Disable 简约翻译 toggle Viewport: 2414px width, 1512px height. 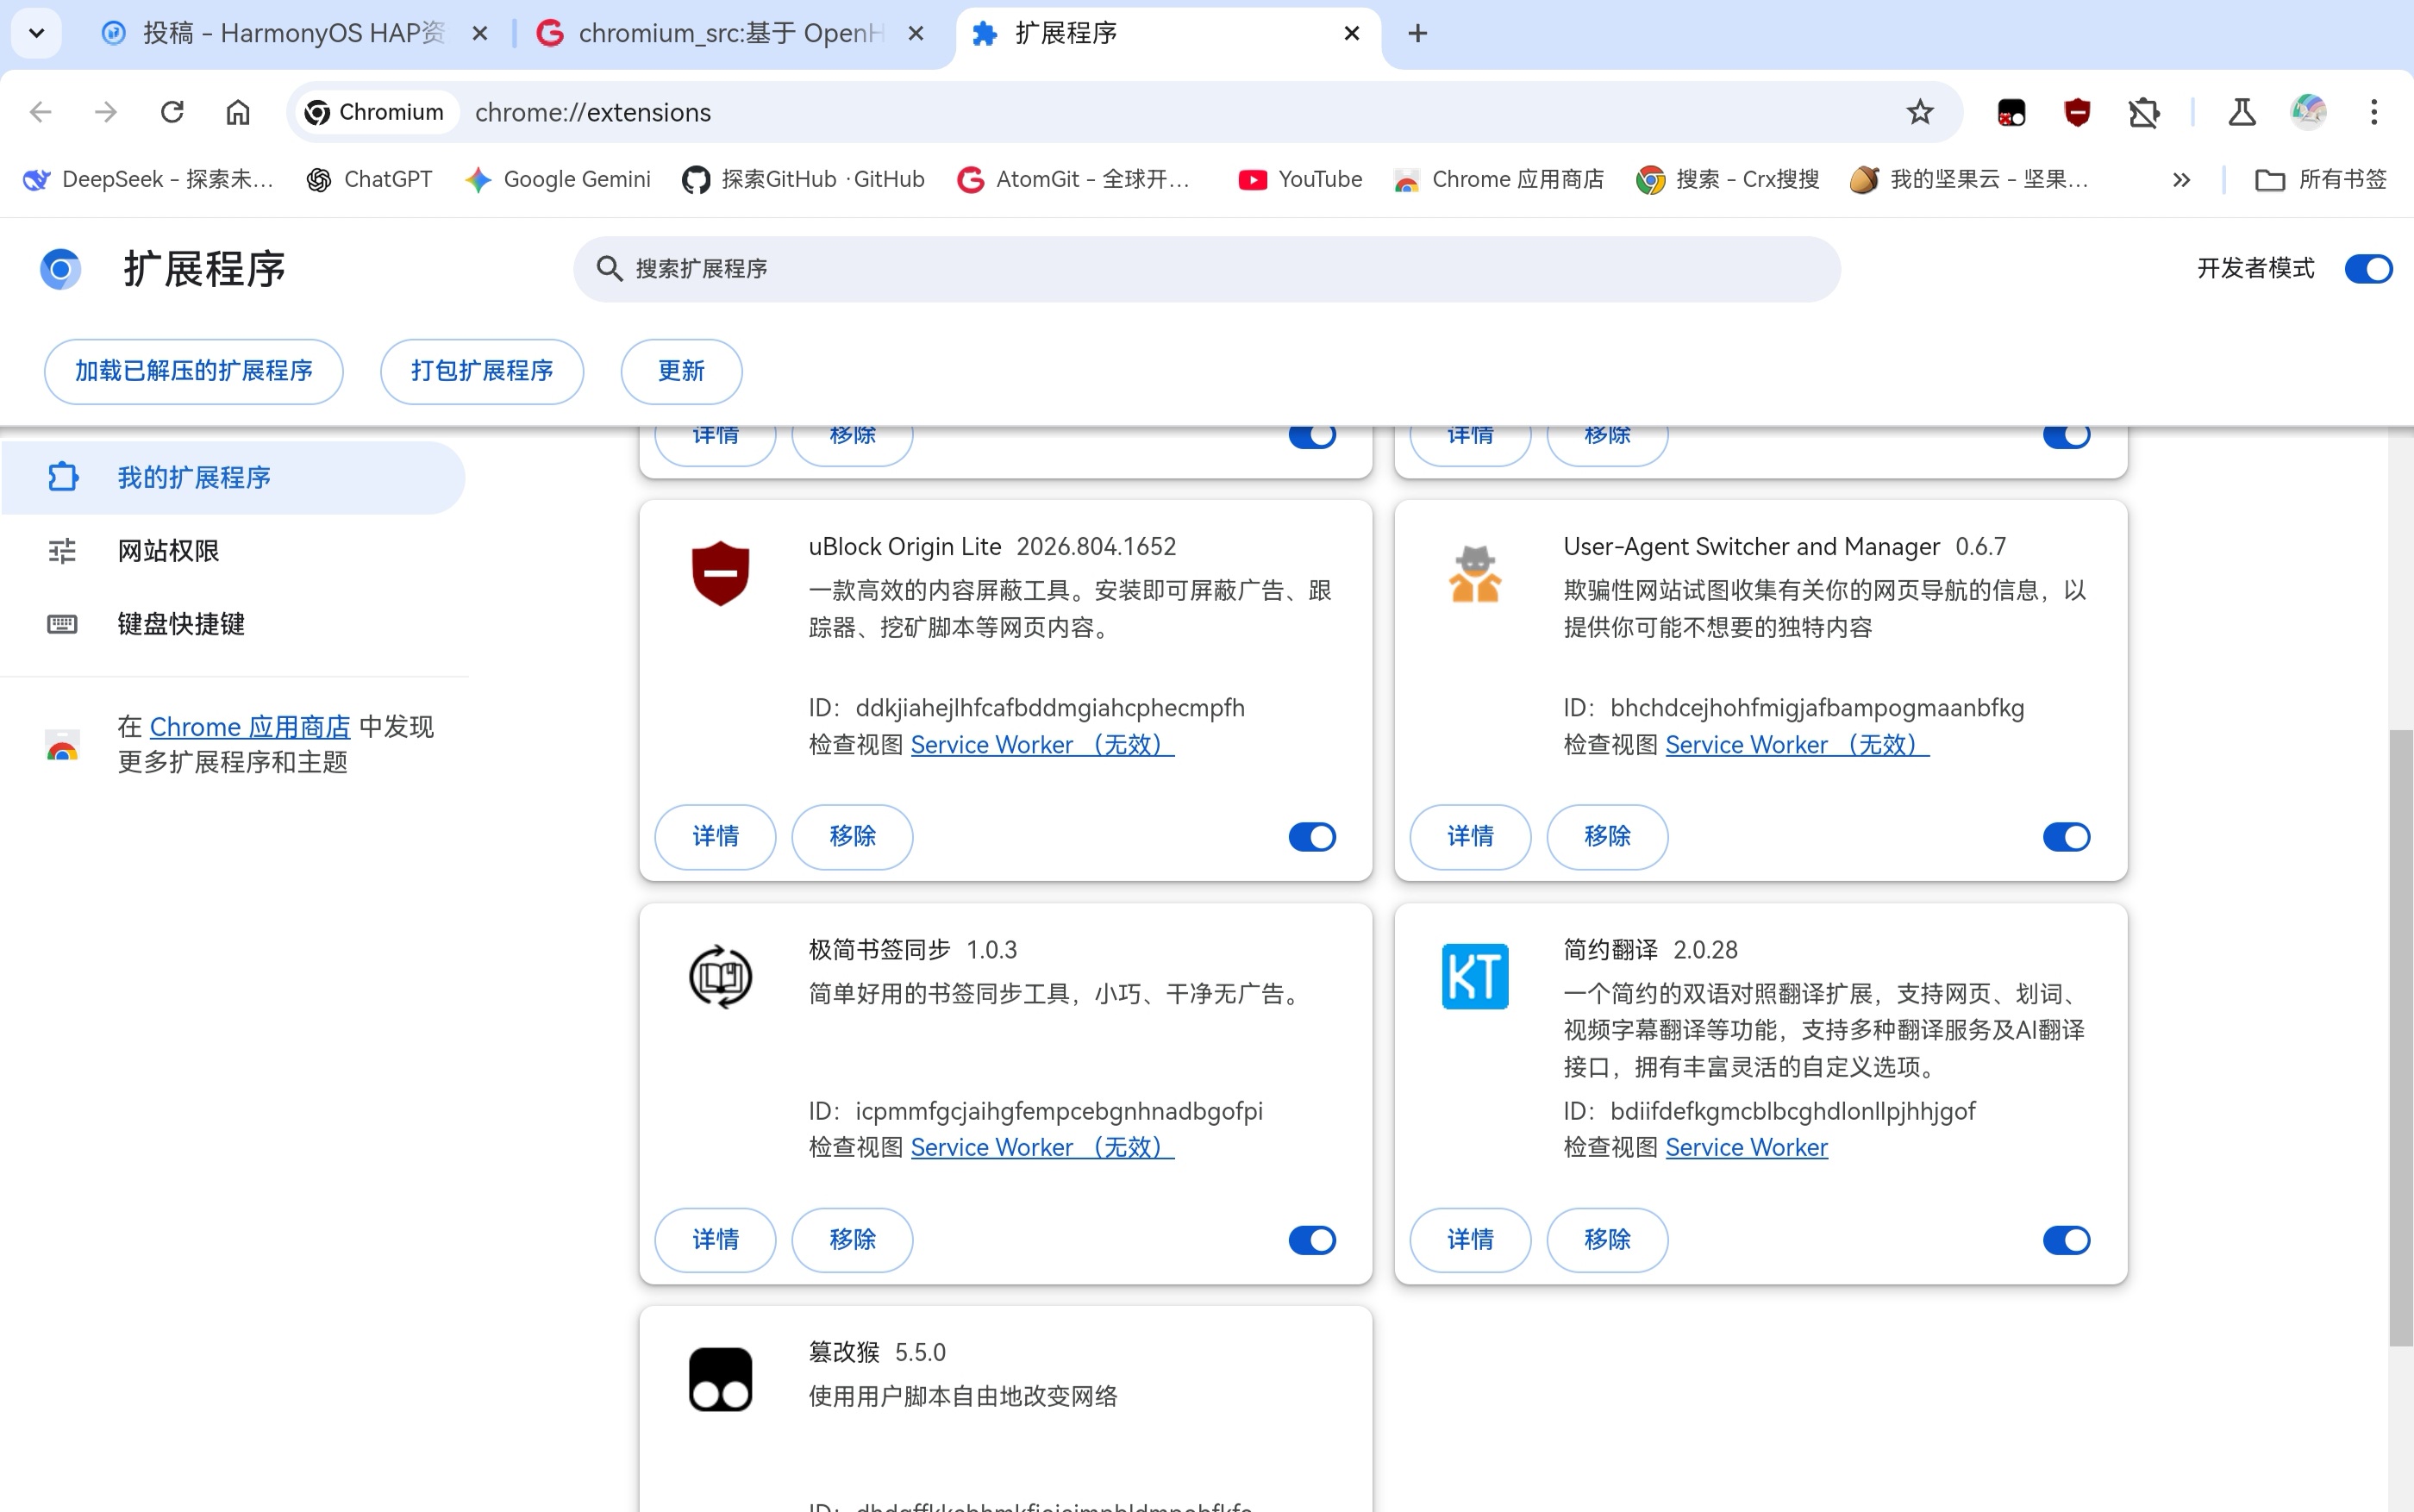(x=2067, y=1240)
